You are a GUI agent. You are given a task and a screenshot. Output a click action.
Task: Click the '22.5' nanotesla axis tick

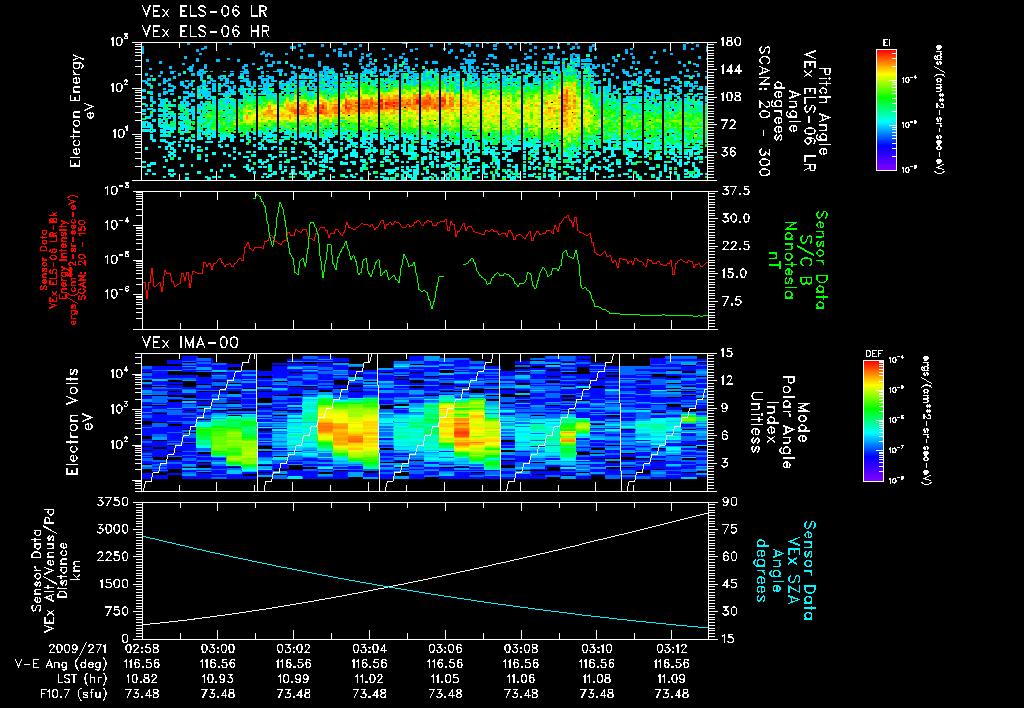(735, 246)
